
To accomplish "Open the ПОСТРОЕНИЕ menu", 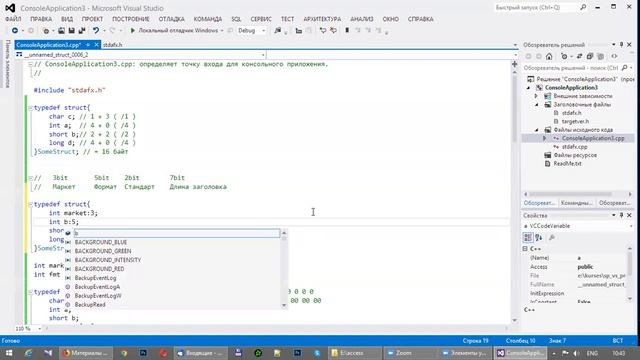I will (131, 19).
